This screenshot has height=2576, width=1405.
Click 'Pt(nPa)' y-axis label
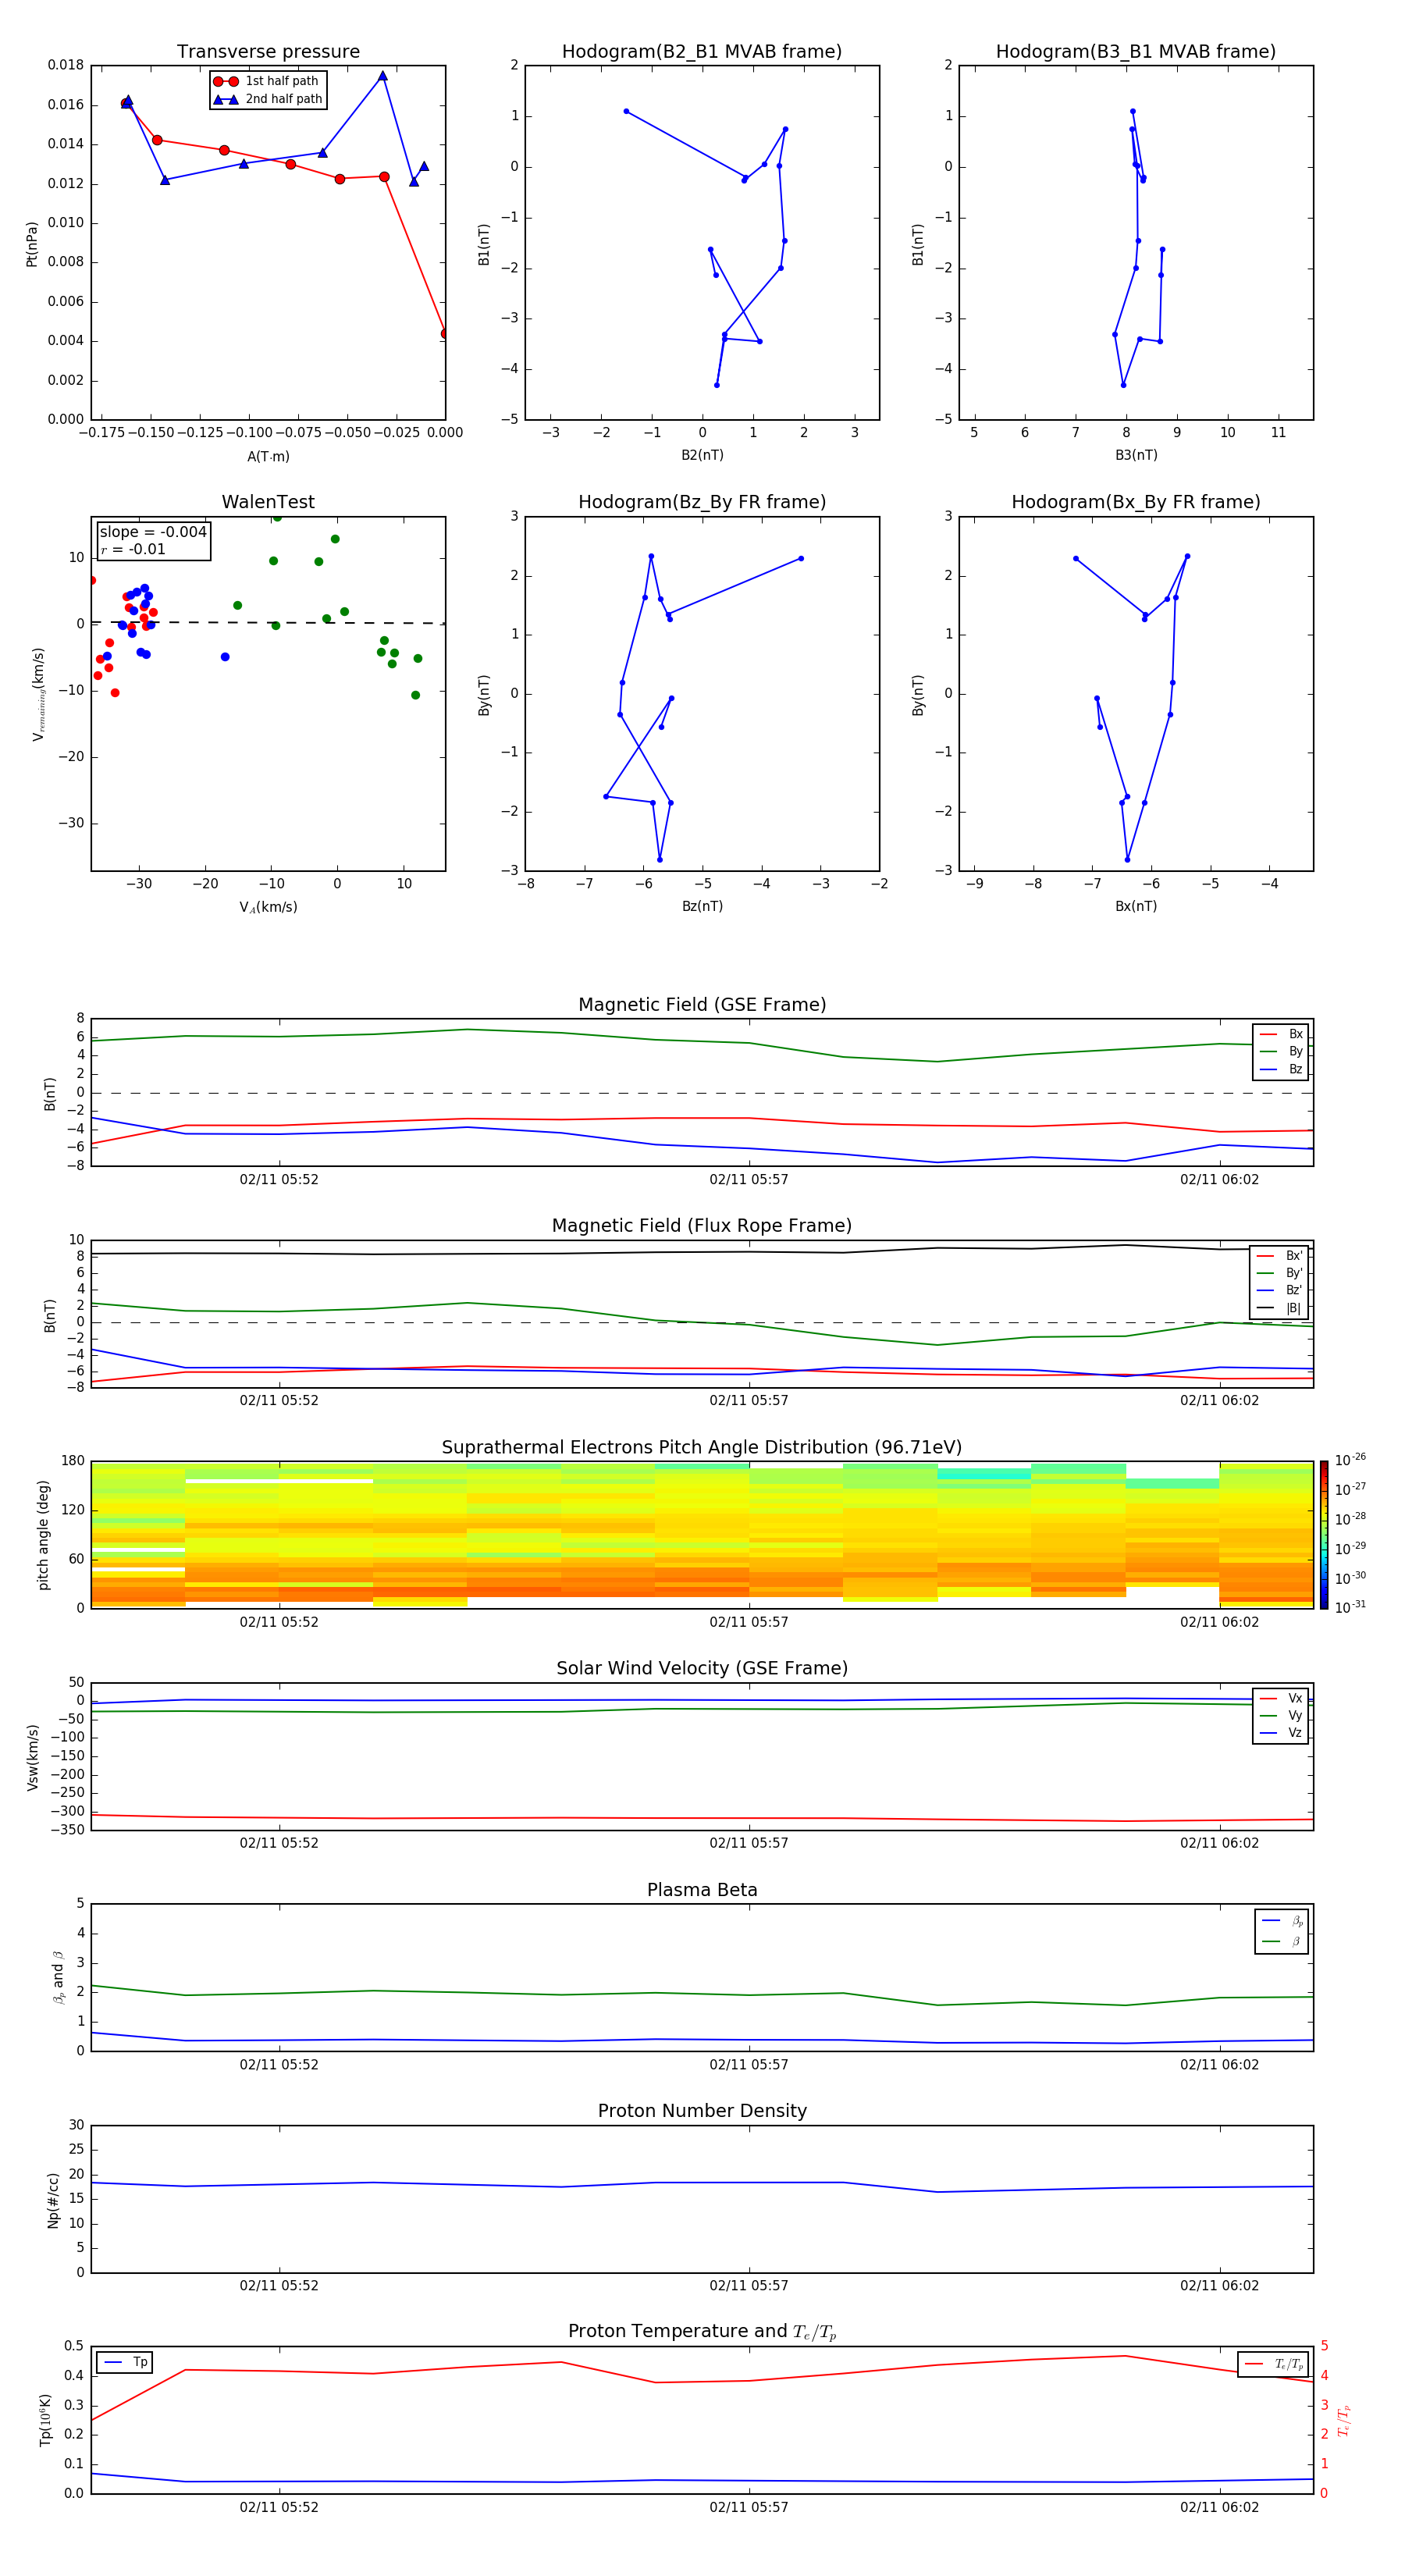32,243
